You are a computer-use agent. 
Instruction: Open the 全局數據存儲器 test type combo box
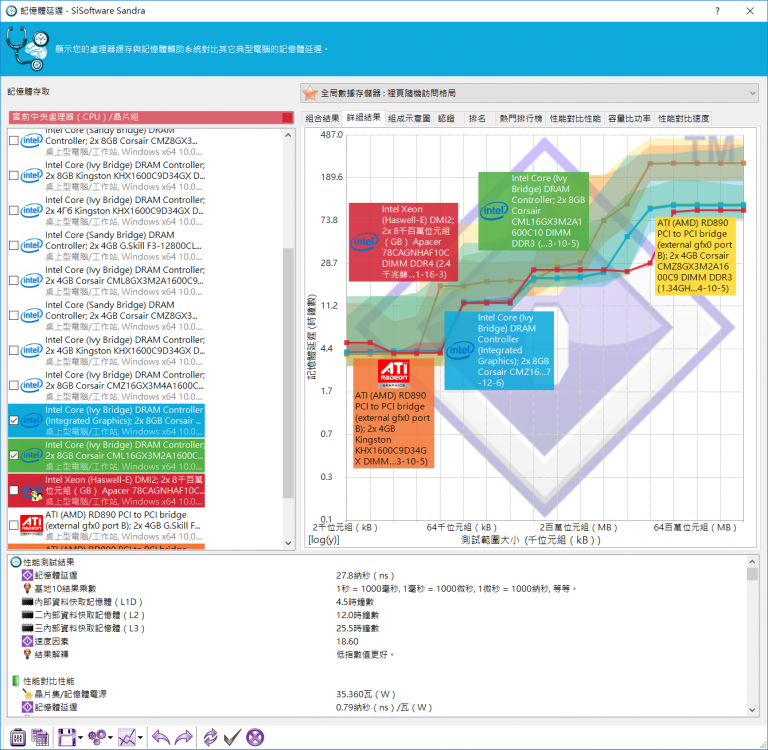click(x=529, y=93)
